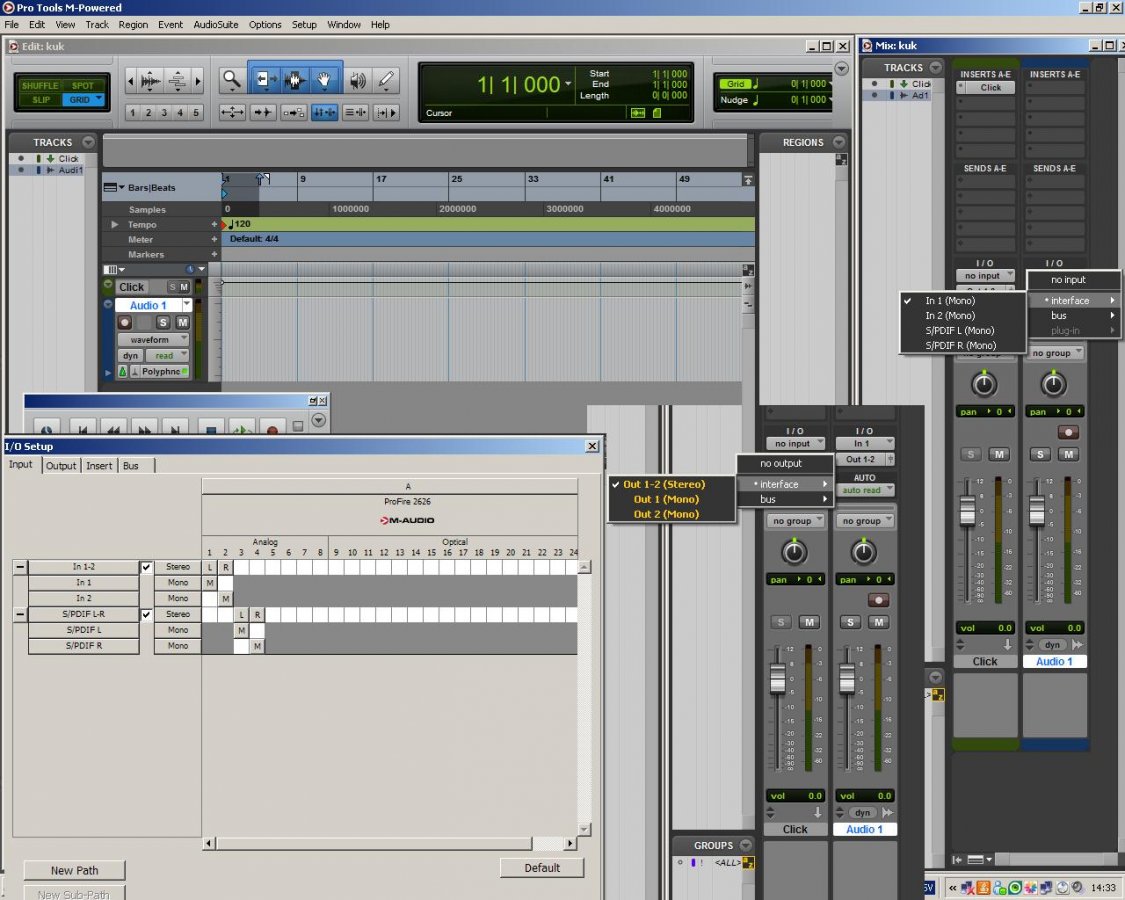
Task: Open the Edit window toolbar round menu icon
Action: click(841, 68)
